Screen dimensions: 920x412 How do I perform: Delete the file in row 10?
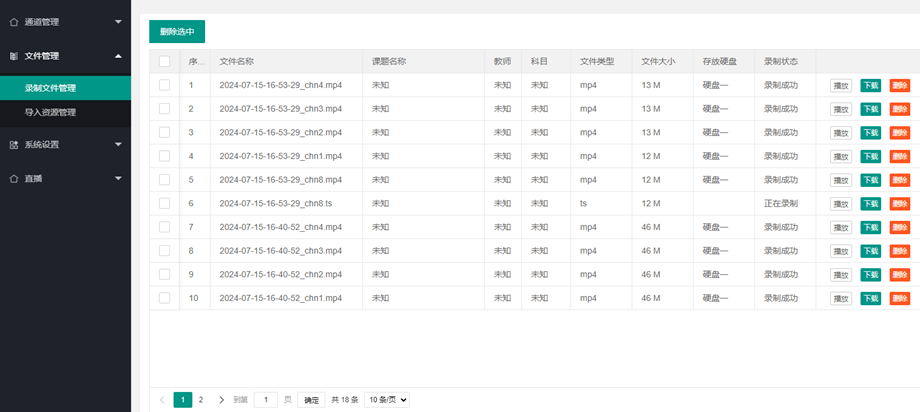(899, 298)
